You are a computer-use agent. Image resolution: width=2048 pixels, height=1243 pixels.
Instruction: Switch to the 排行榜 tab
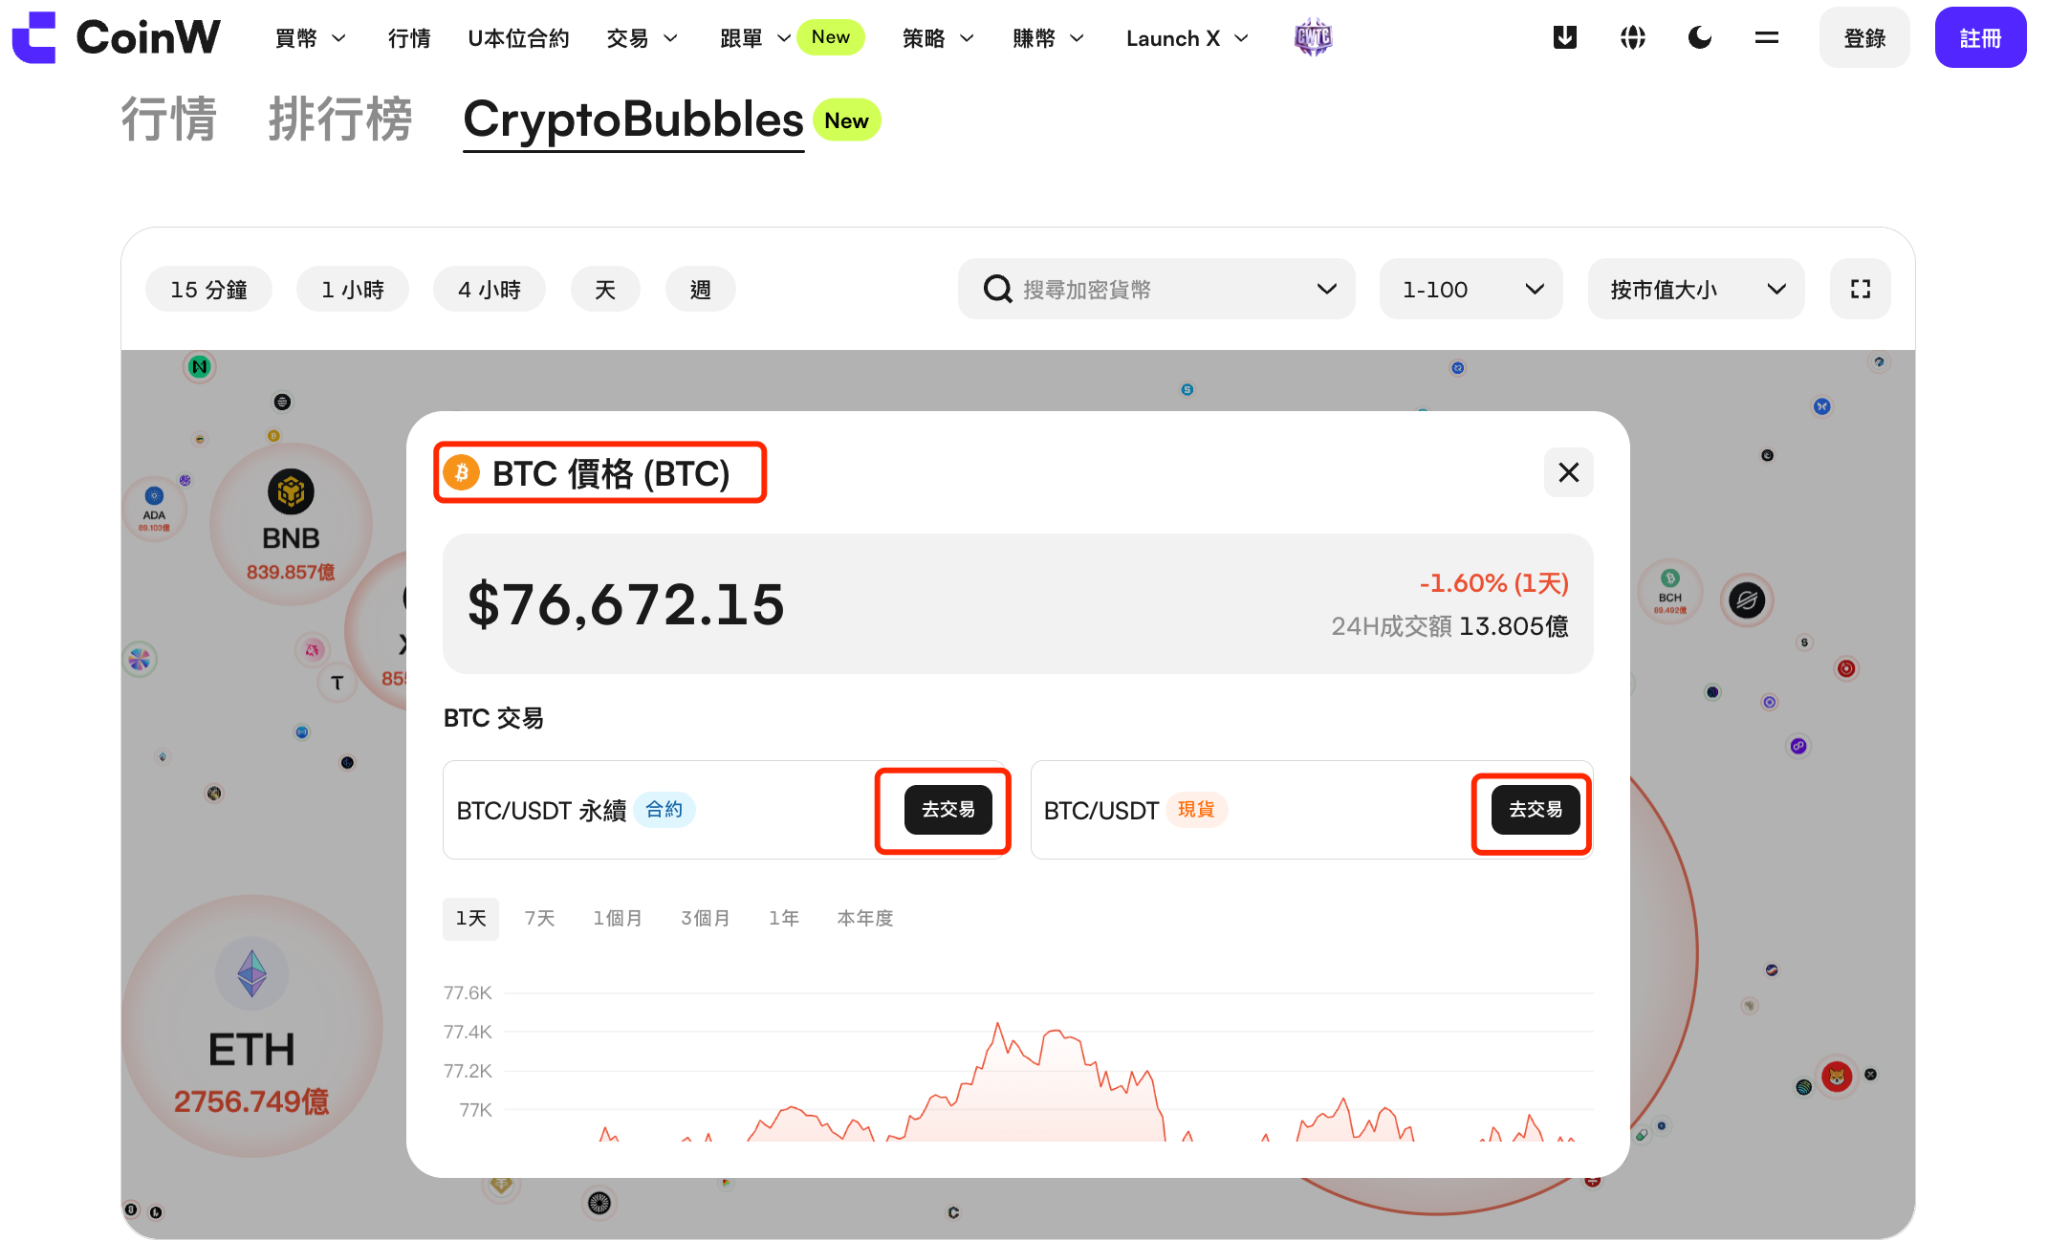point(340,119)
